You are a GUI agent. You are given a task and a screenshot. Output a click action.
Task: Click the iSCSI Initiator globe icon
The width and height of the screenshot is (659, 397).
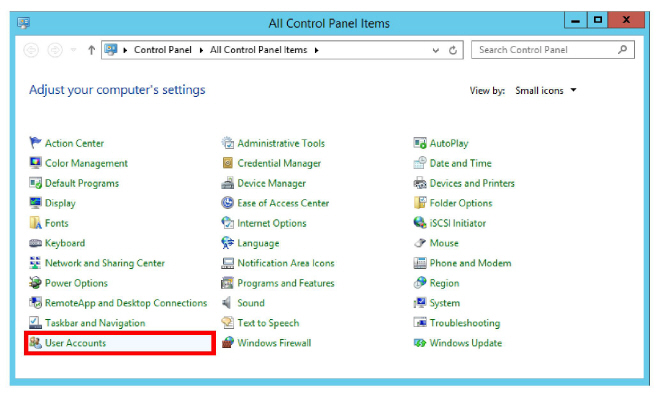[x=420, y=223]
